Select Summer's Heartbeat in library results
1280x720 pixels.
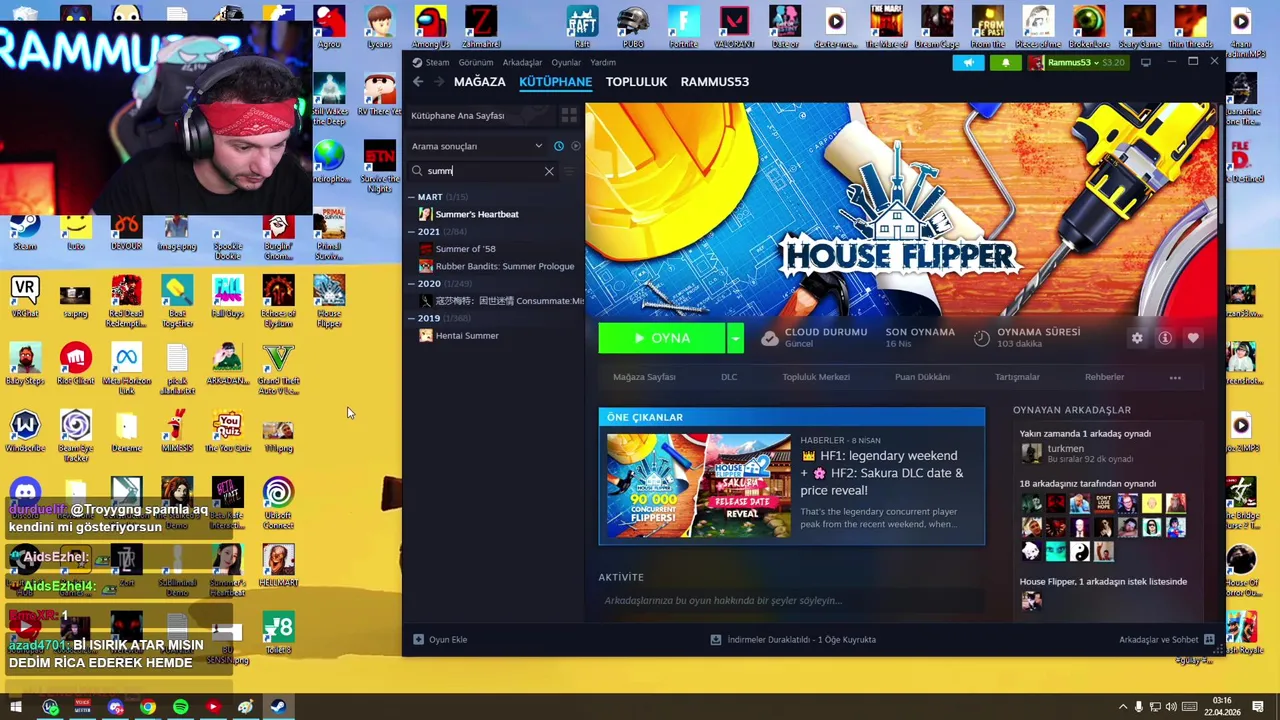[477, 214]
